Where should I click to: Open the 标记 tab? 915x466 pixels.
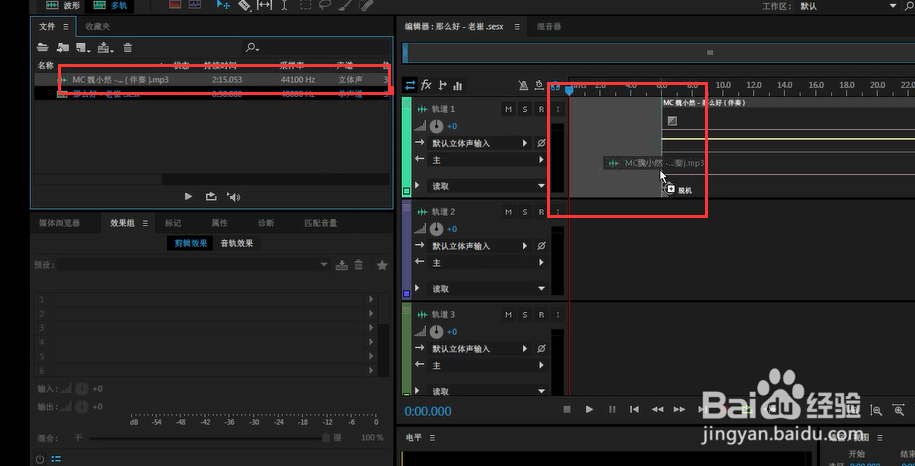click(173, 223)
